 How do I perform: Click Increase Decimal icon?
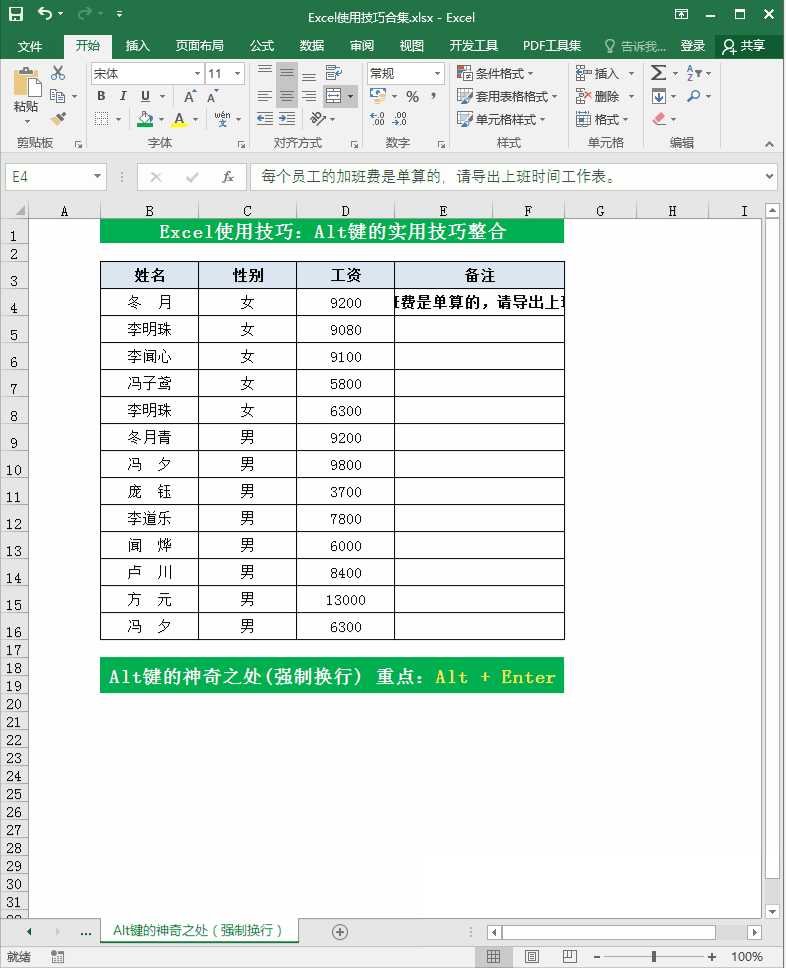(378, 119)
